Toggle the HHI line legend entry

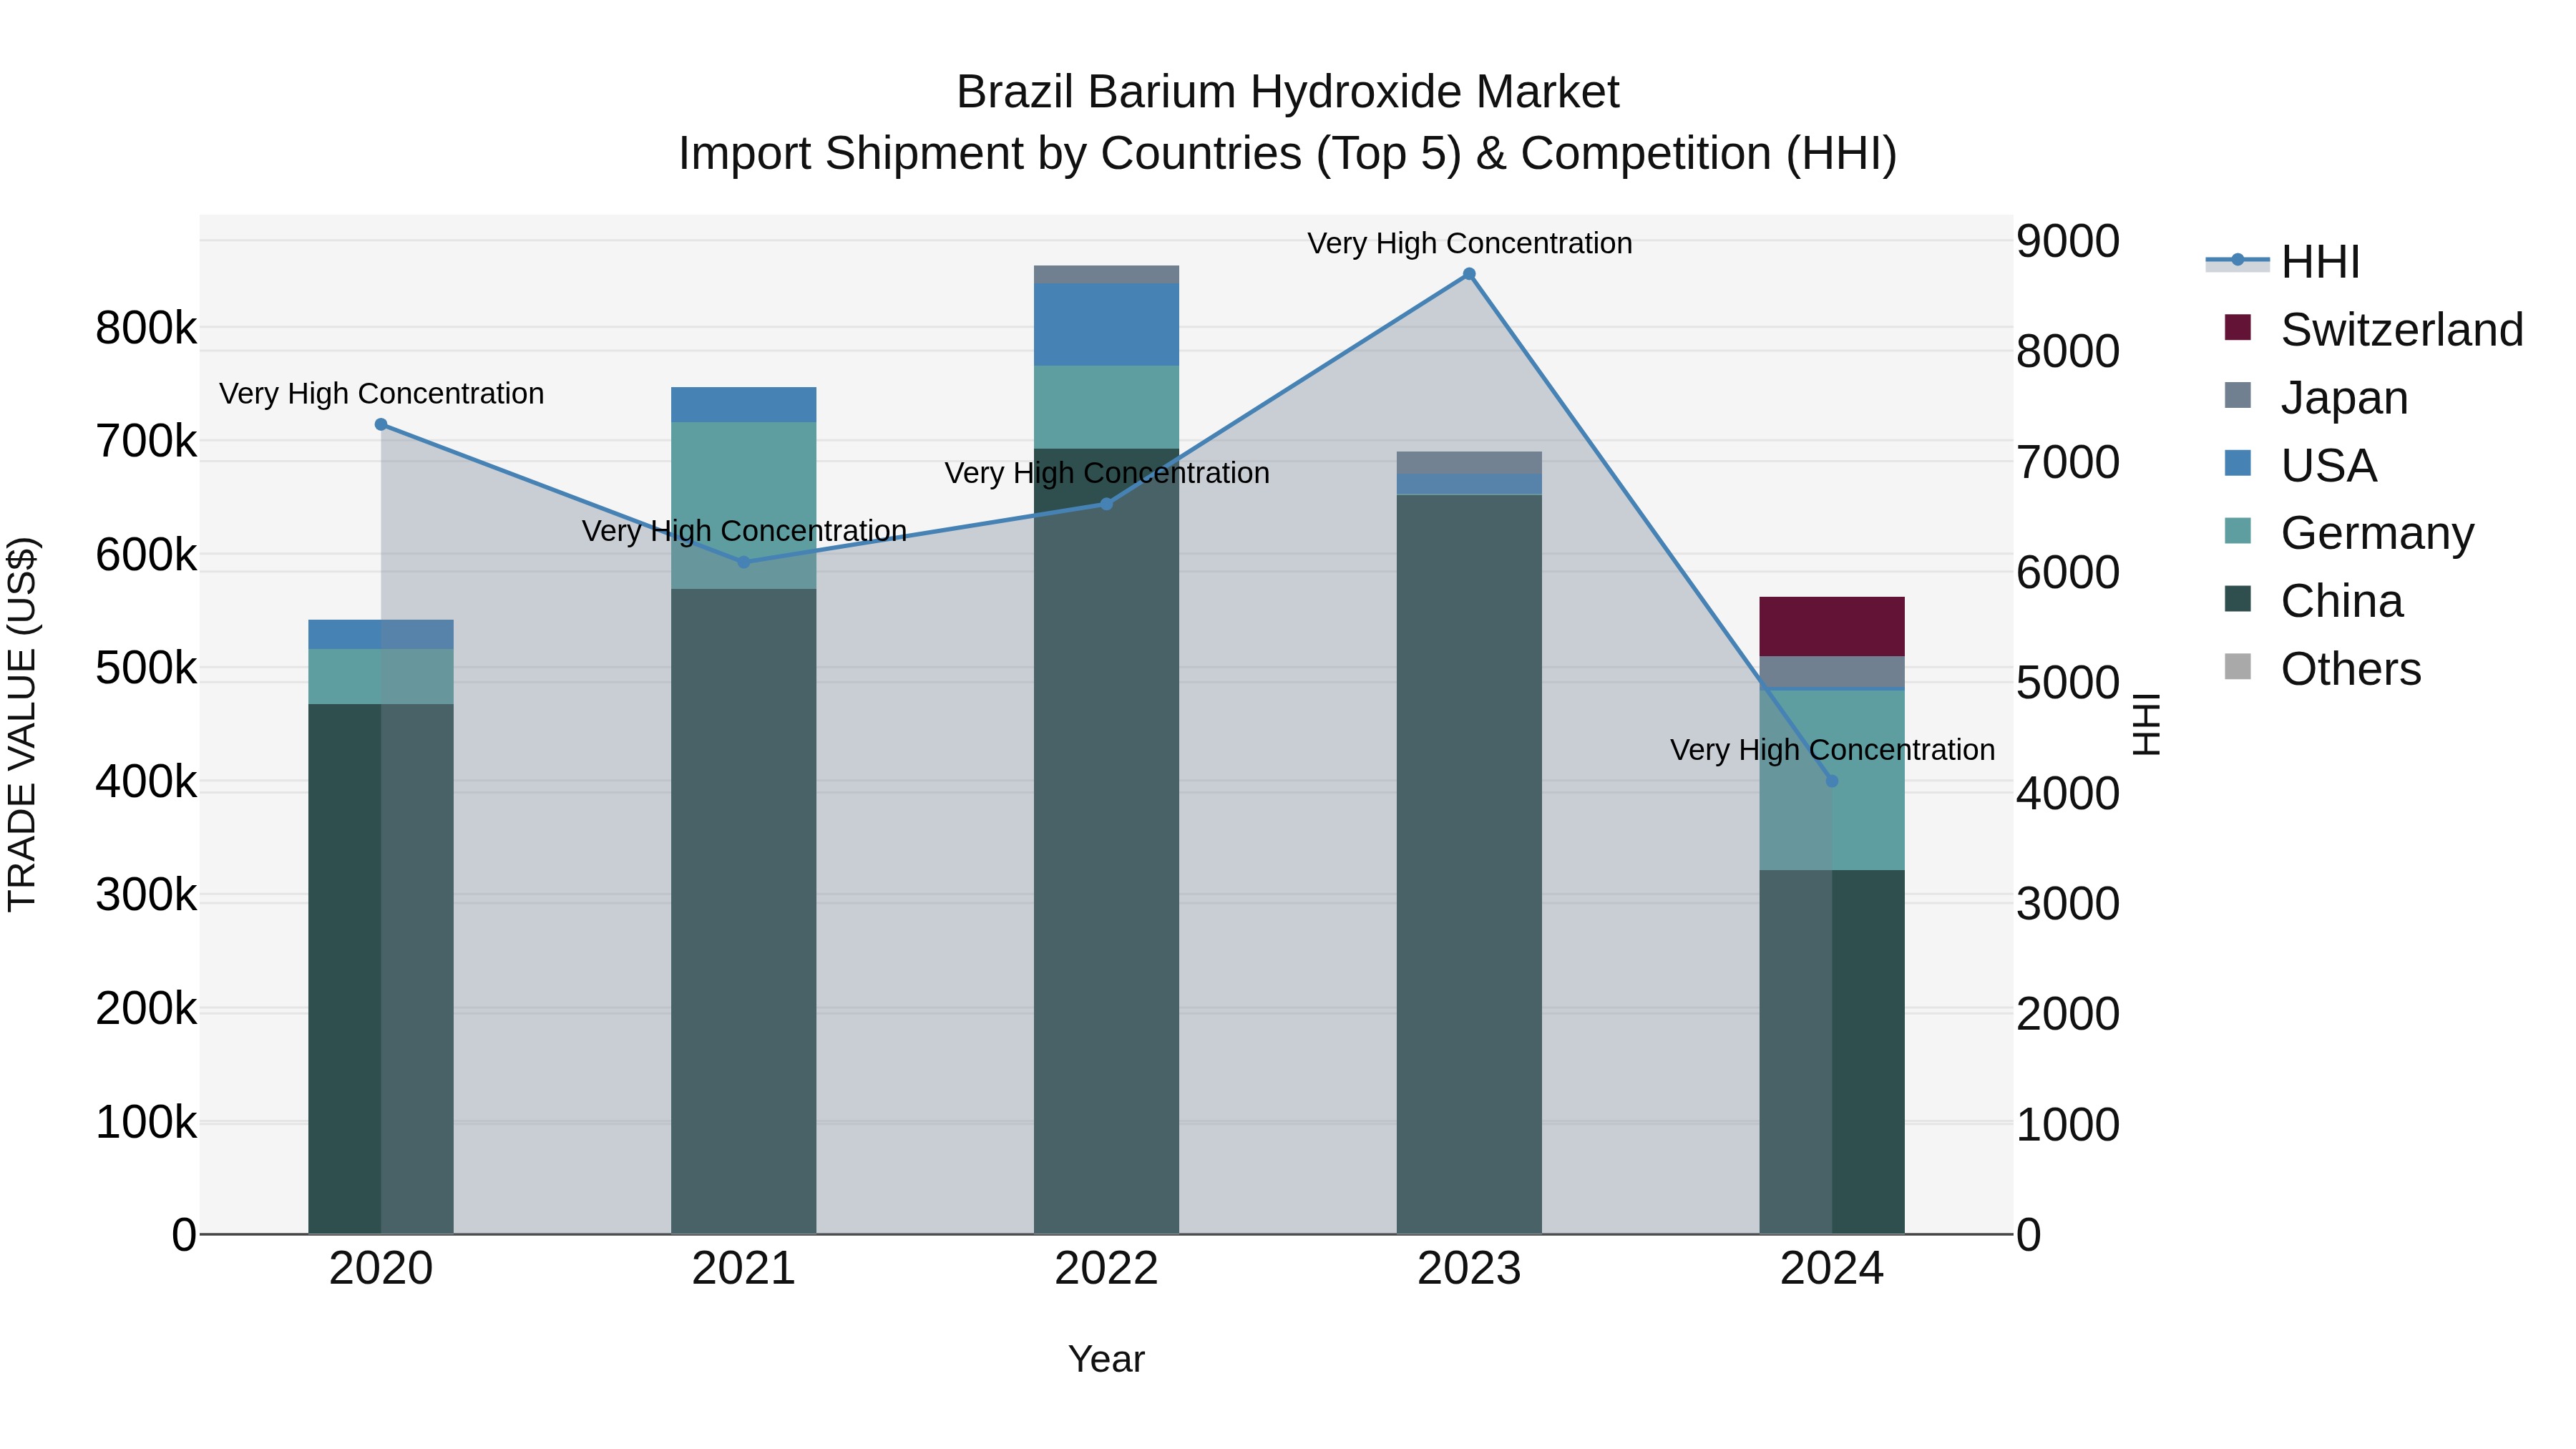pyautogui.click(x=2283, y=262)
